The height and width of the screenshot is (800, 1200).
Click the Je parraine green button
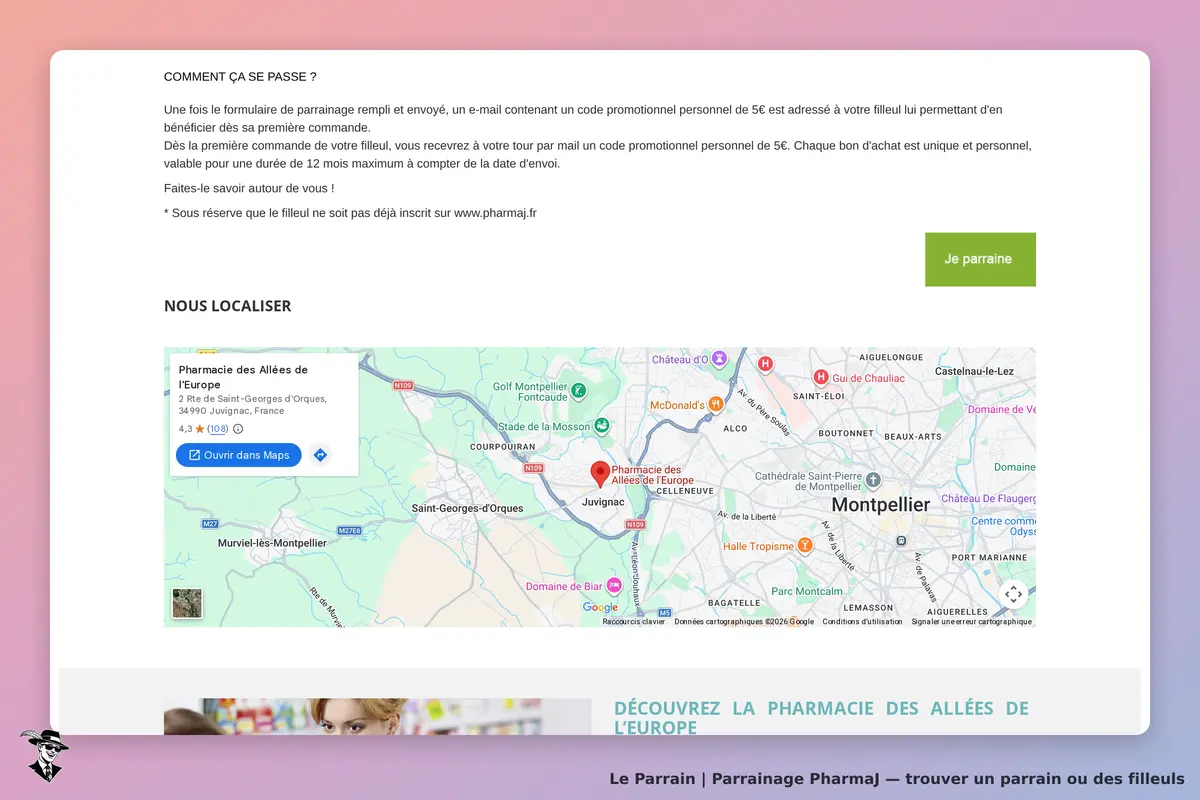pos(980,259)
